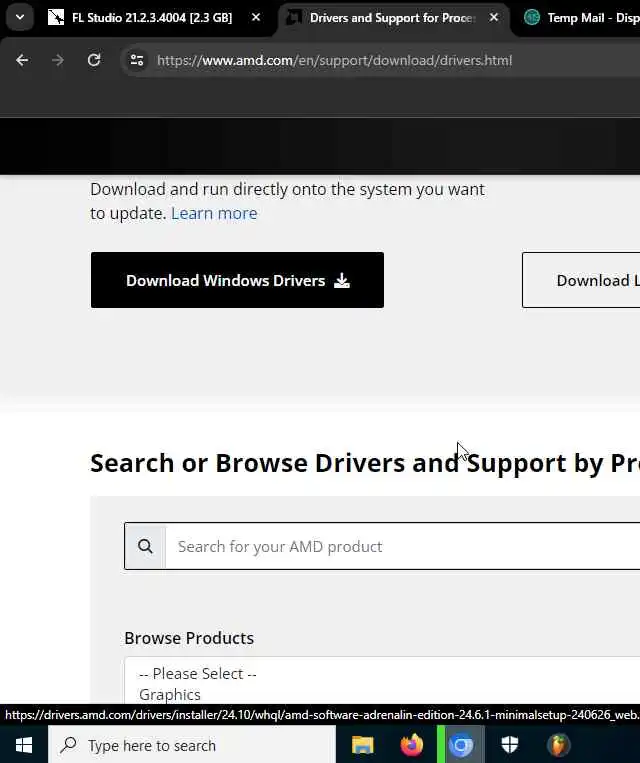Close the Drivers and Support tab
The image size is (640, 763).
[x=494, y=18]
